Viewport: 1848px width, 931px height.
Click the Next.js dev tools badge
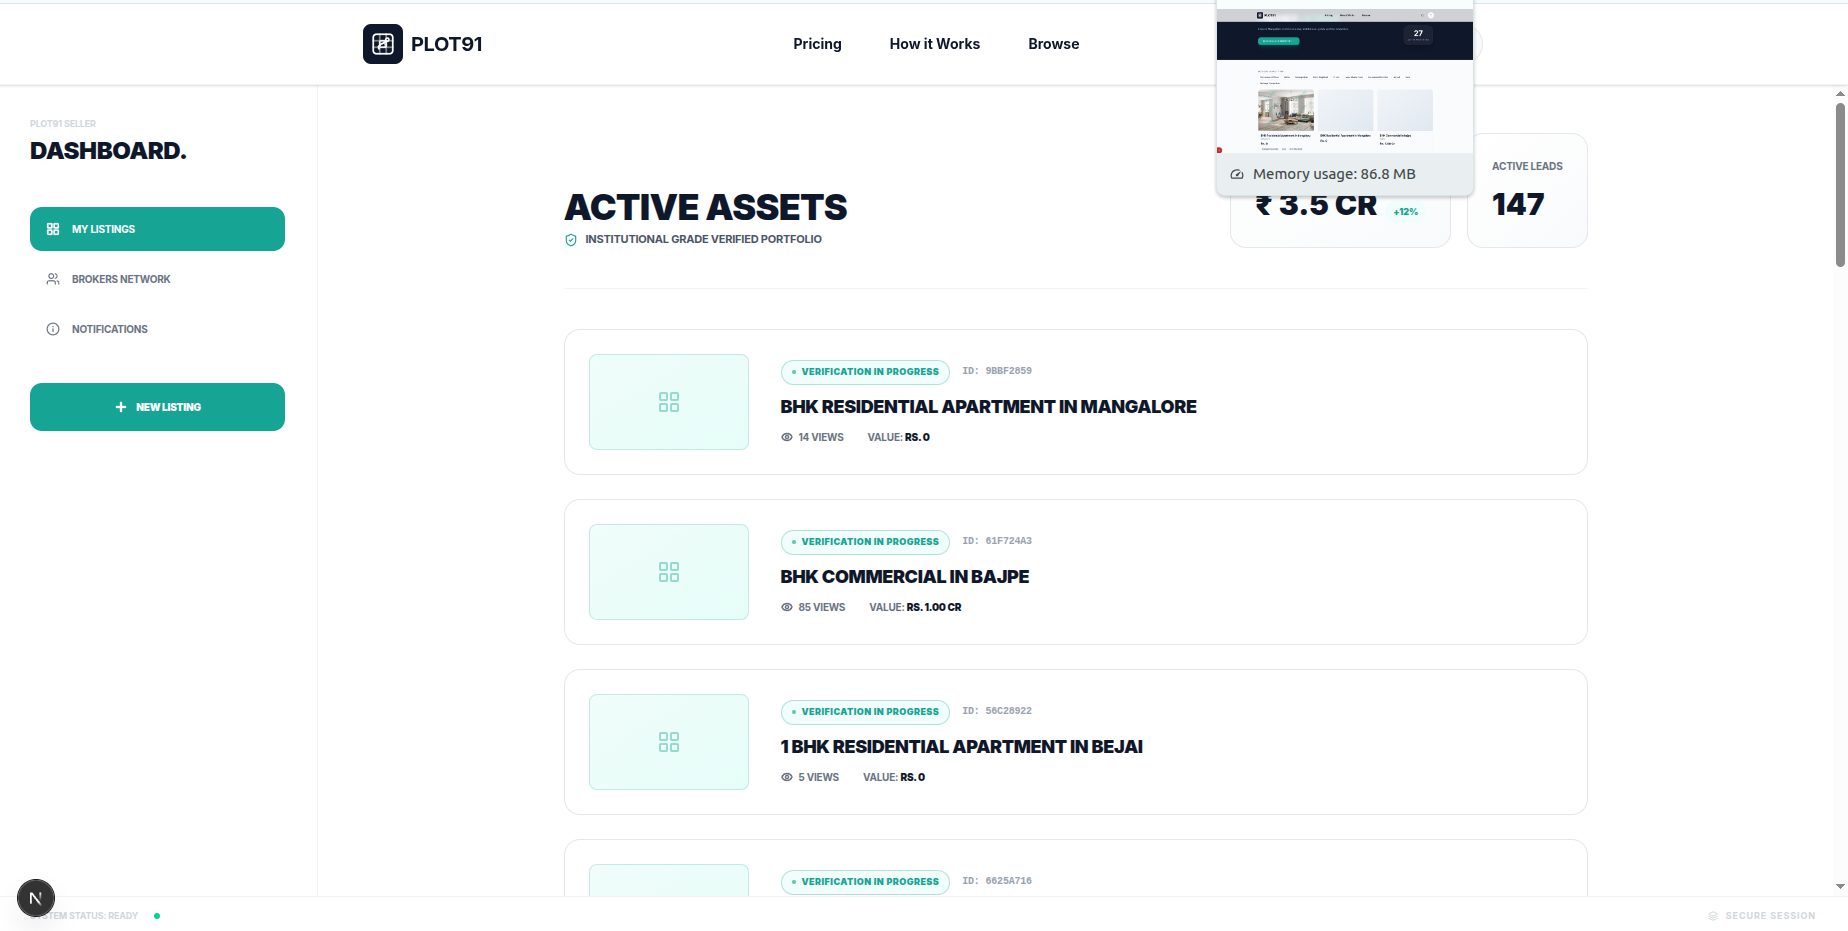[36, 898]
